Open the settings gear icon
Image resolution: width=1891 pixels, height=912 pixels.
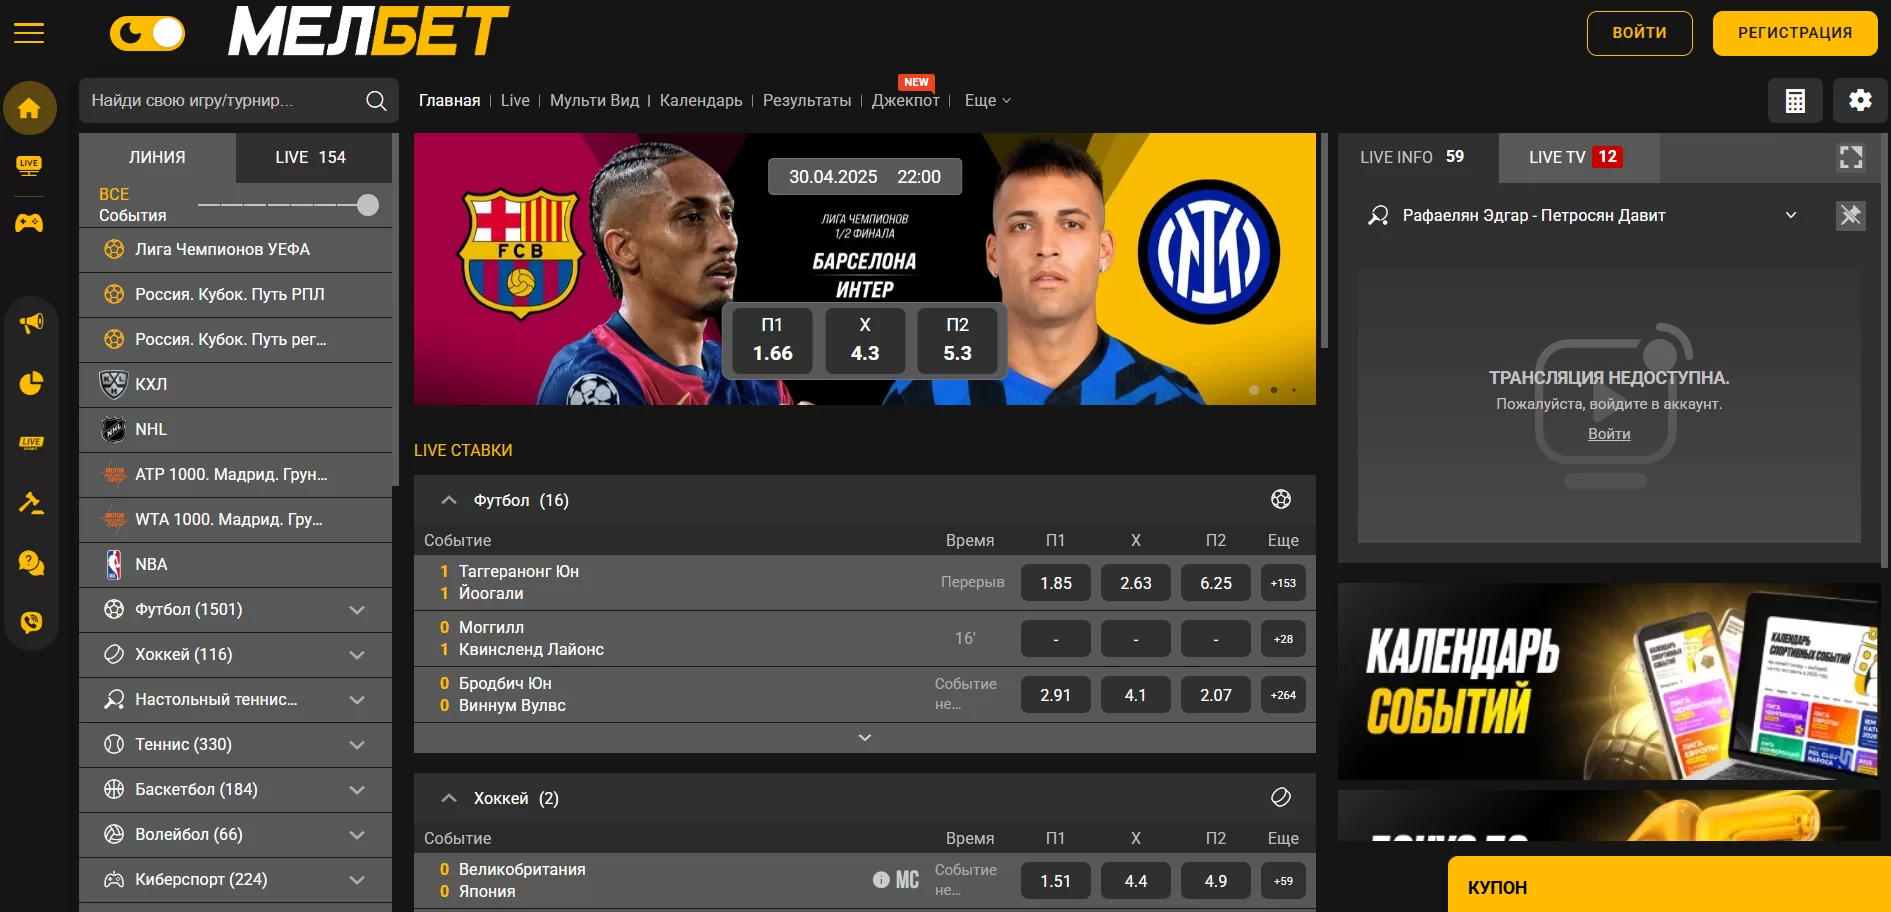pos(1860,101)
